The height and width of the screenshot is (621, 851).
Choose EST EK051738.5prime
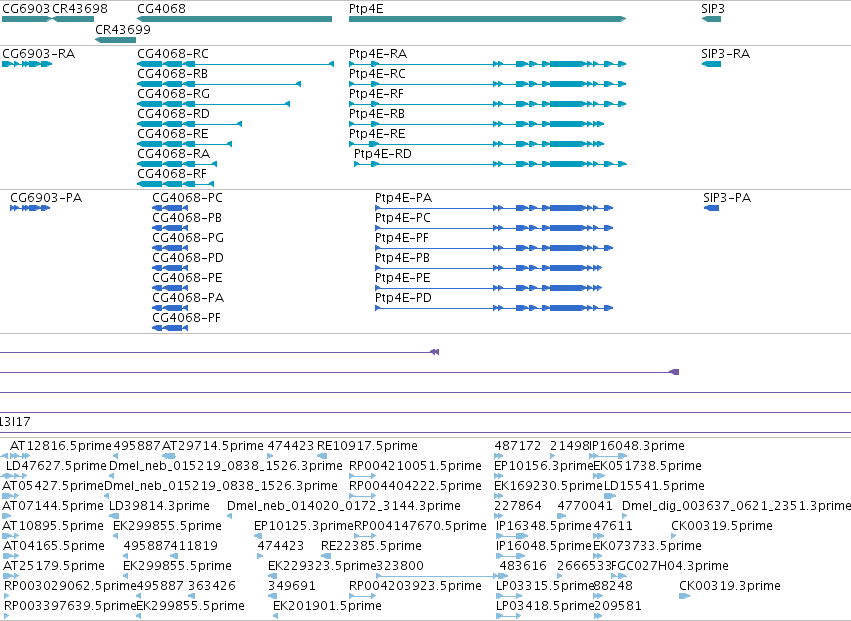647,466
